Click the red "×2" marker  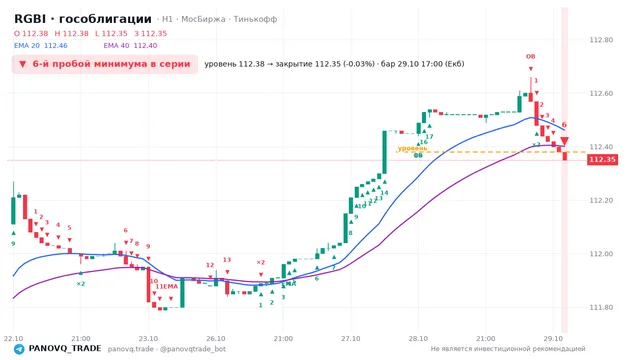(260, 262)
